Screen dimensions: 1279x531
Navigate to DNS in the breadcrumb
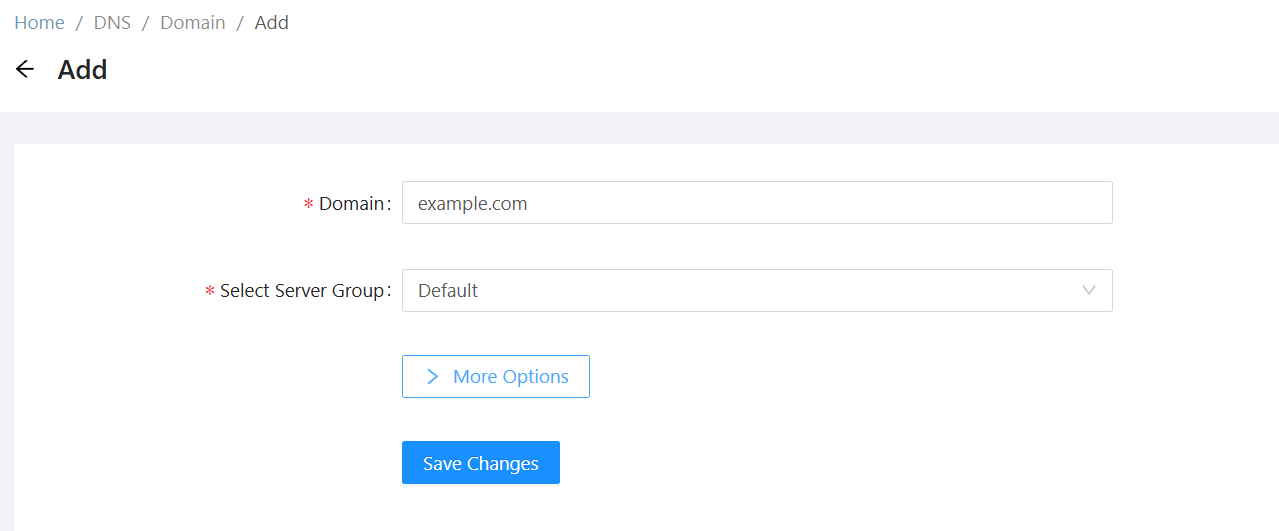point(112,23)
